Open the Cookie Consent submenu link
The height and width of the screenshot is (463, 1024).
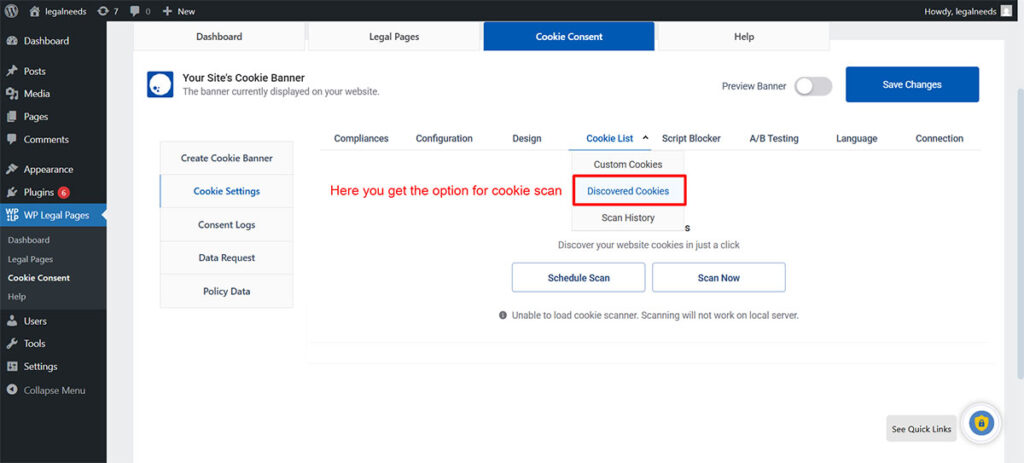pos(39,278)
